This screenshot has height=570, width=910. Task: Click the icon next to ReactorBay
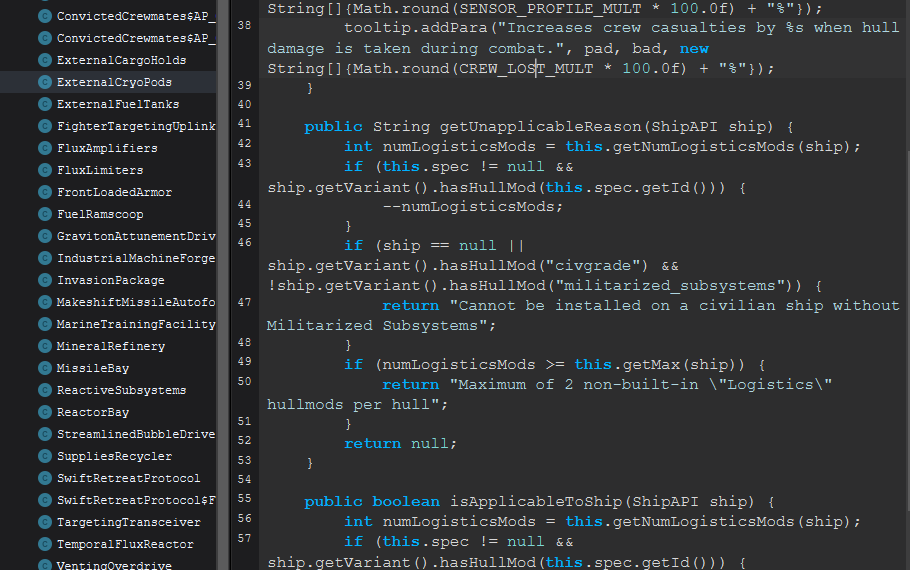[x=45, y=412]
